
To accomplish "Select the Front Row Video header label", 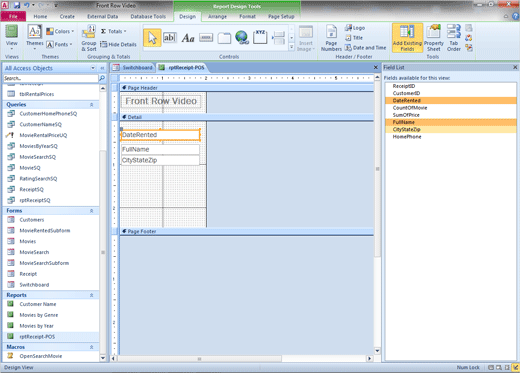I will 161,101.
